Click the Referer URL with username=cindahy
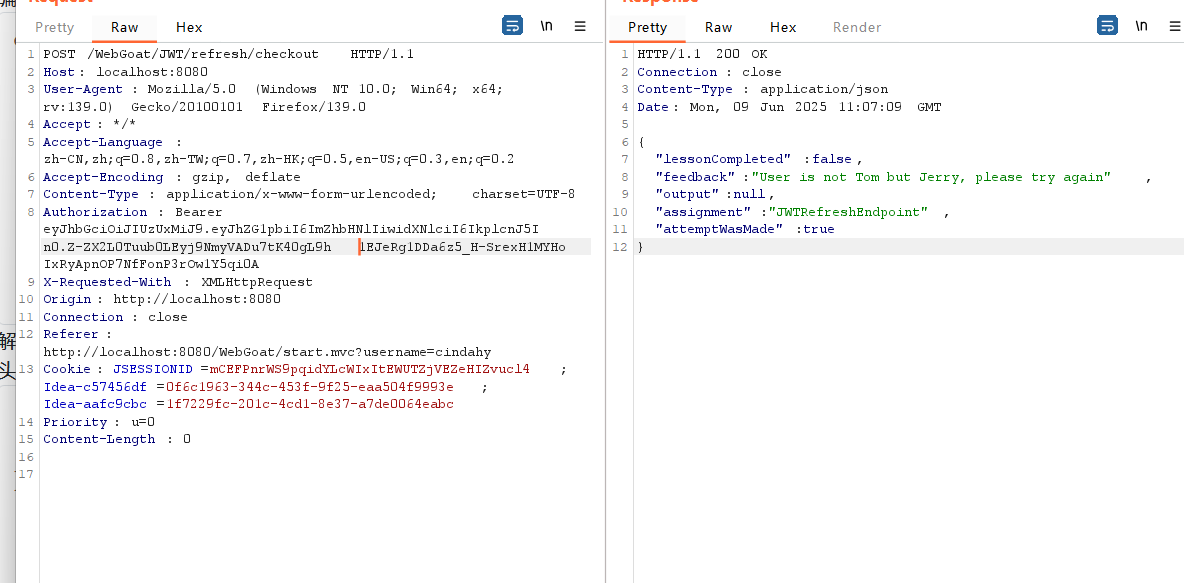This screenshot has height=583, width=1184. point(267,352)
